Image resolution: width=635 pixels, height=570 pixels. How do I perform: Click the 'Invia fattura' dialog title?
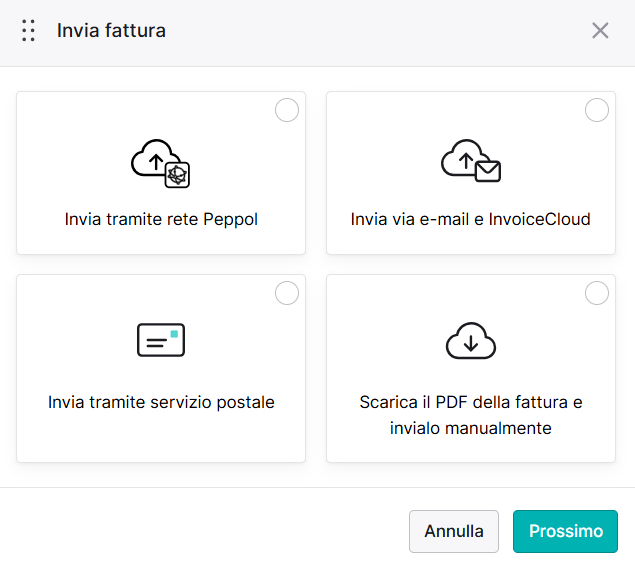(x=111, y=30)
